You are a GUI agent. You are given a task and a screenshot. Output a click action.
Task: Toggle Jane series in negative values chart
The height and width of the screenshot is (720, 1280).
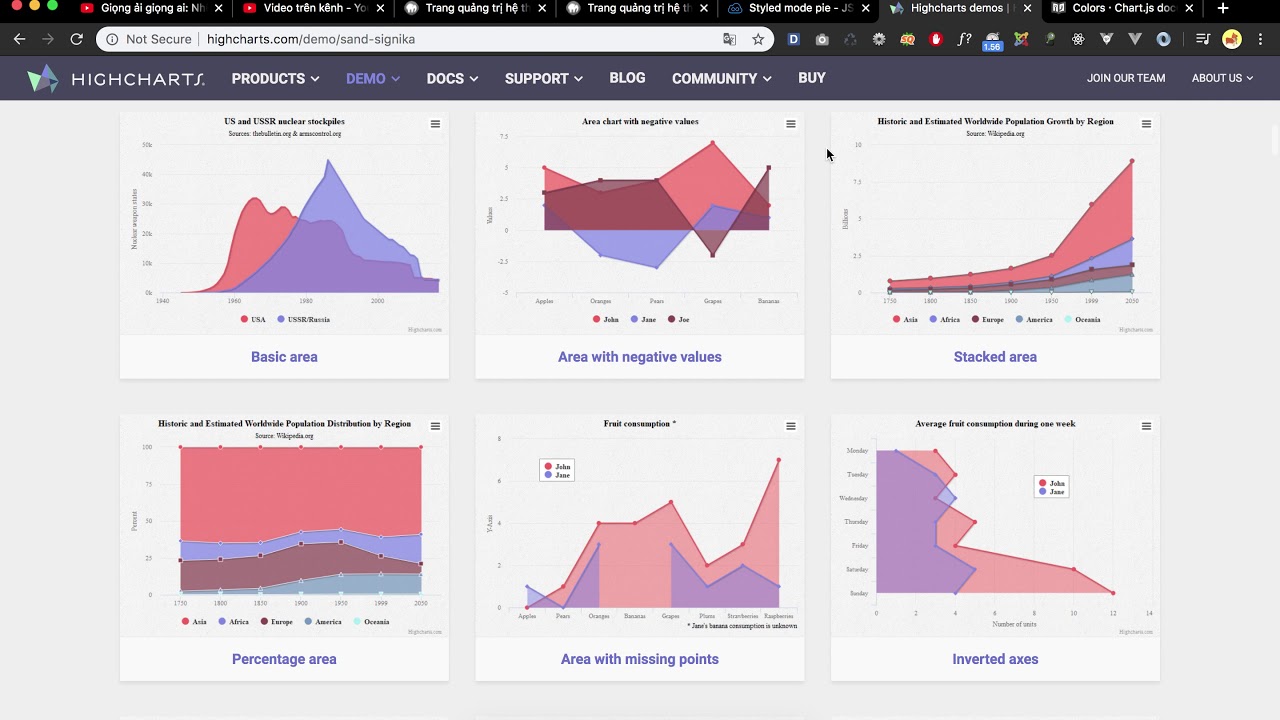643,319
